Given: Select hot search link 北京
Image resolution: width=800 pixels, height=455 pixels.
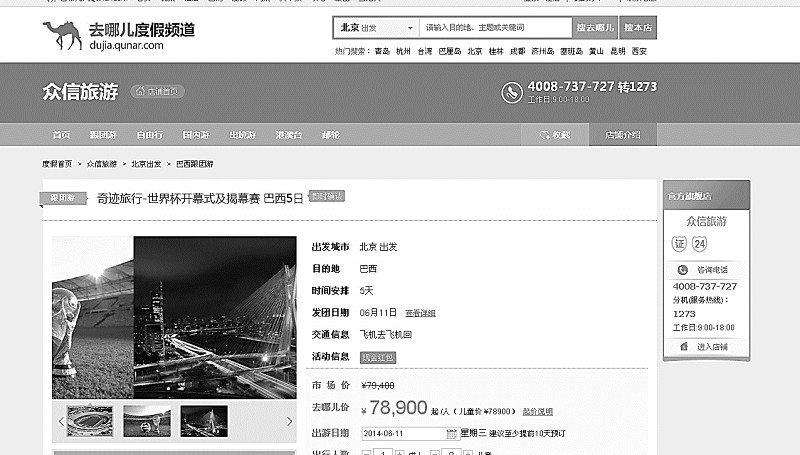Looking at the screenshot, I should click(474, 51).
